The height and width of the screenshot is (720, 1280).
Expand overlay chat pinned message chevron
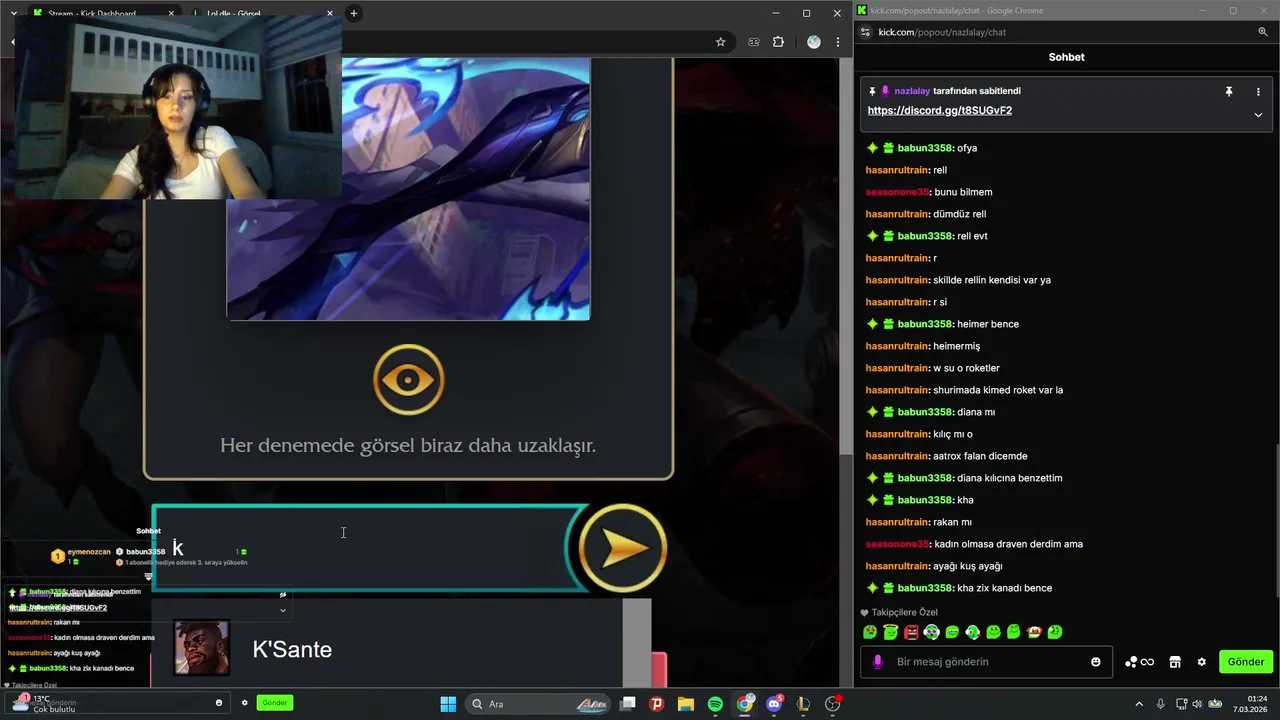point(282,609)
